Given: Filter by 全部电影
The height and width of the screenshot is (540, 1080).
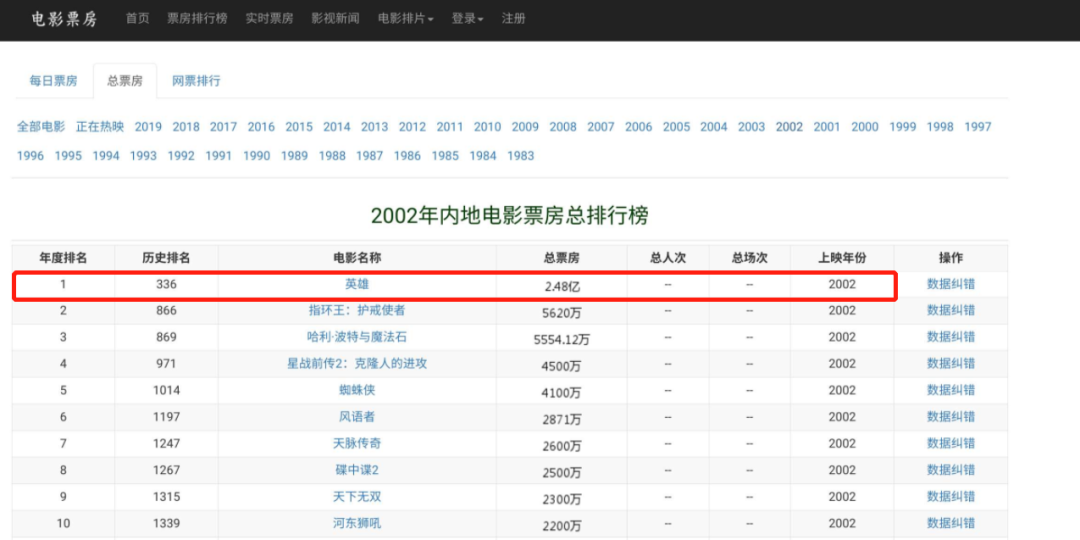Looking at the screenshot, I should (x=41, y=127).
